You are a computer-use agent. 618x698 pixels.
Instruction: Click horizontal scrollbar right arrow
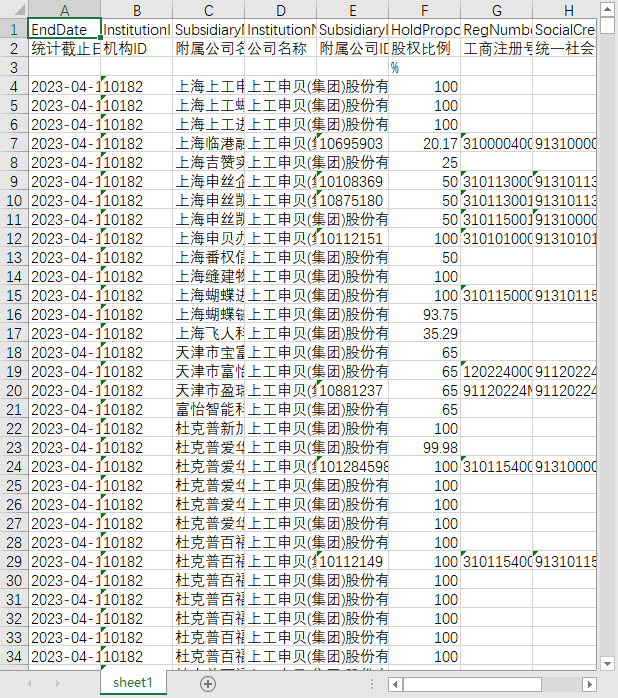590,684
